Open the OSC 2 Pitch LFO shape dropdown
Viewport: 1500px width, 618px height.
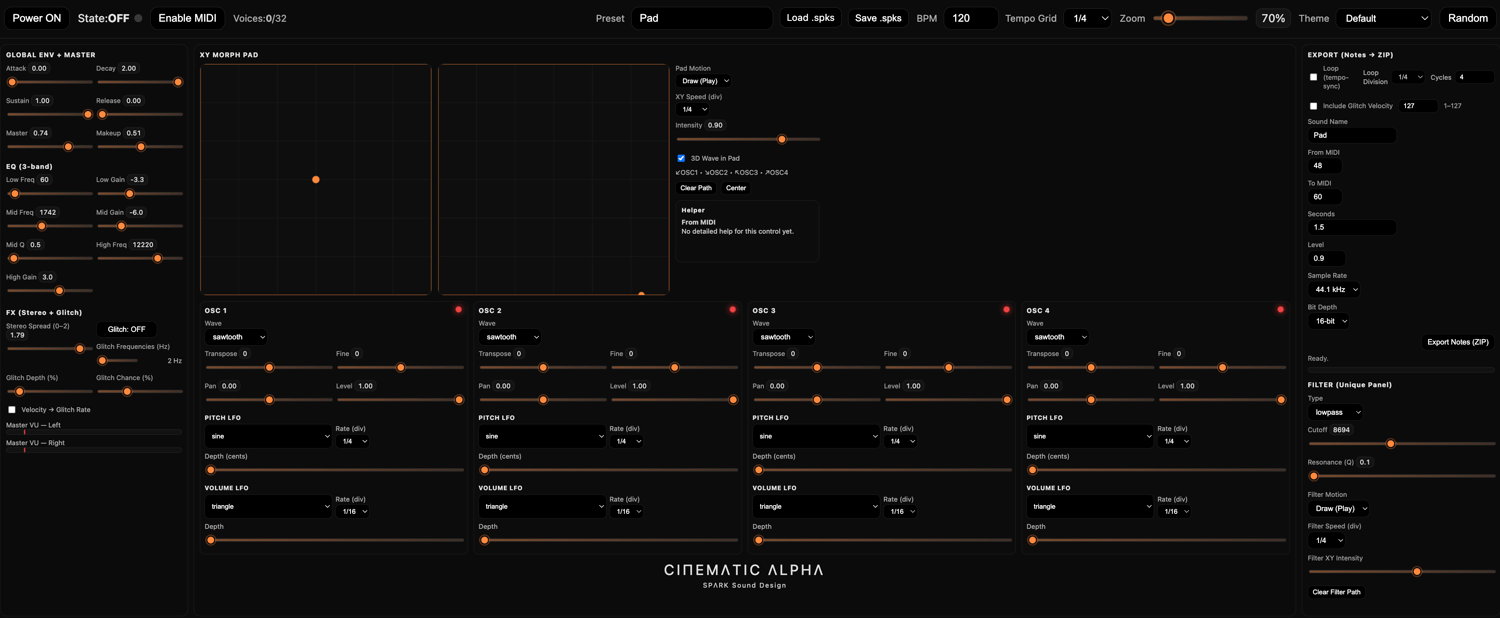pyautogui.click(x=542, y=436)
